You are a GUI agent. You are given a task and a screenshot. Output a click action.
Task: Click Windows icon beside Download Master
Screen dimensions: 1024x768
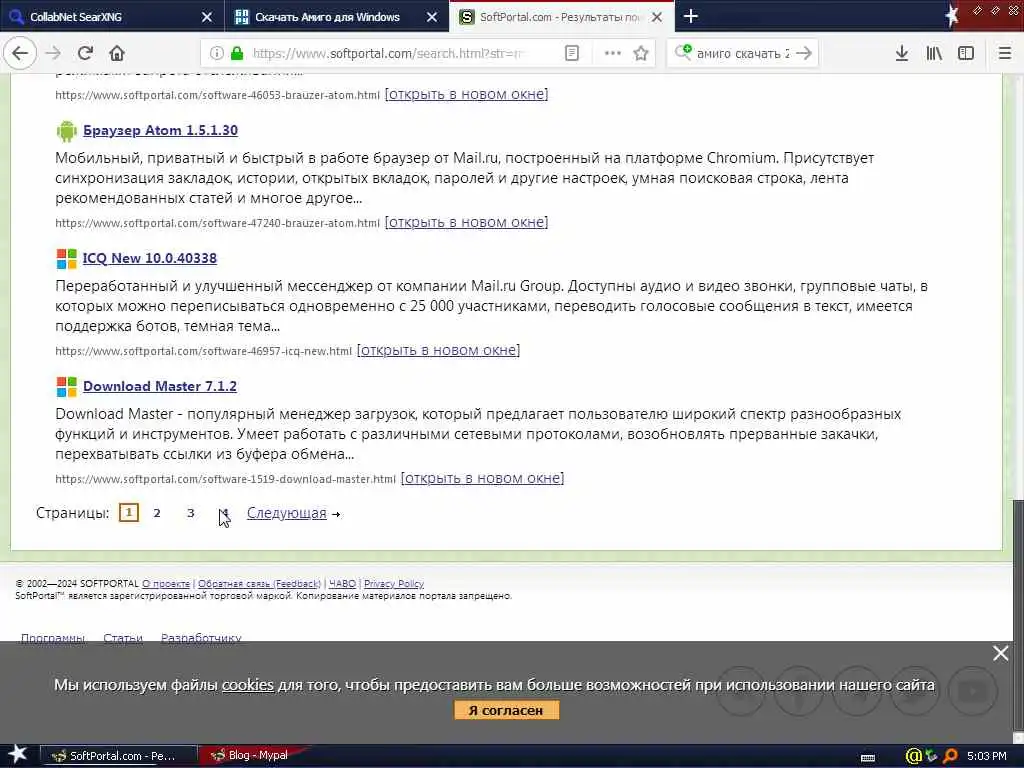click(67, 387)
